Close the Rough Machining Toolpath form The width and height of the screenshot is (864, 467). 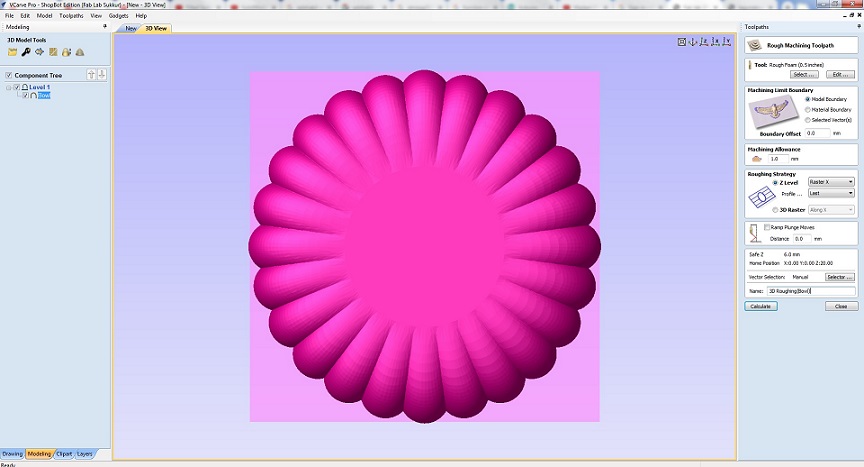click(x=841, y=306)
